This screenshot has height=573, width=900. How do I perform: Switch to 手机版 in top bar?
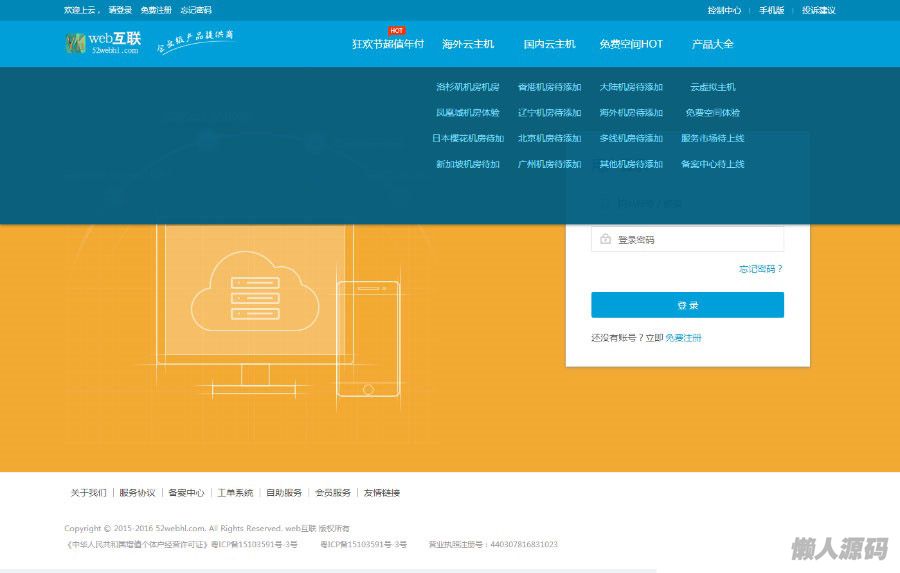(771, 10)
